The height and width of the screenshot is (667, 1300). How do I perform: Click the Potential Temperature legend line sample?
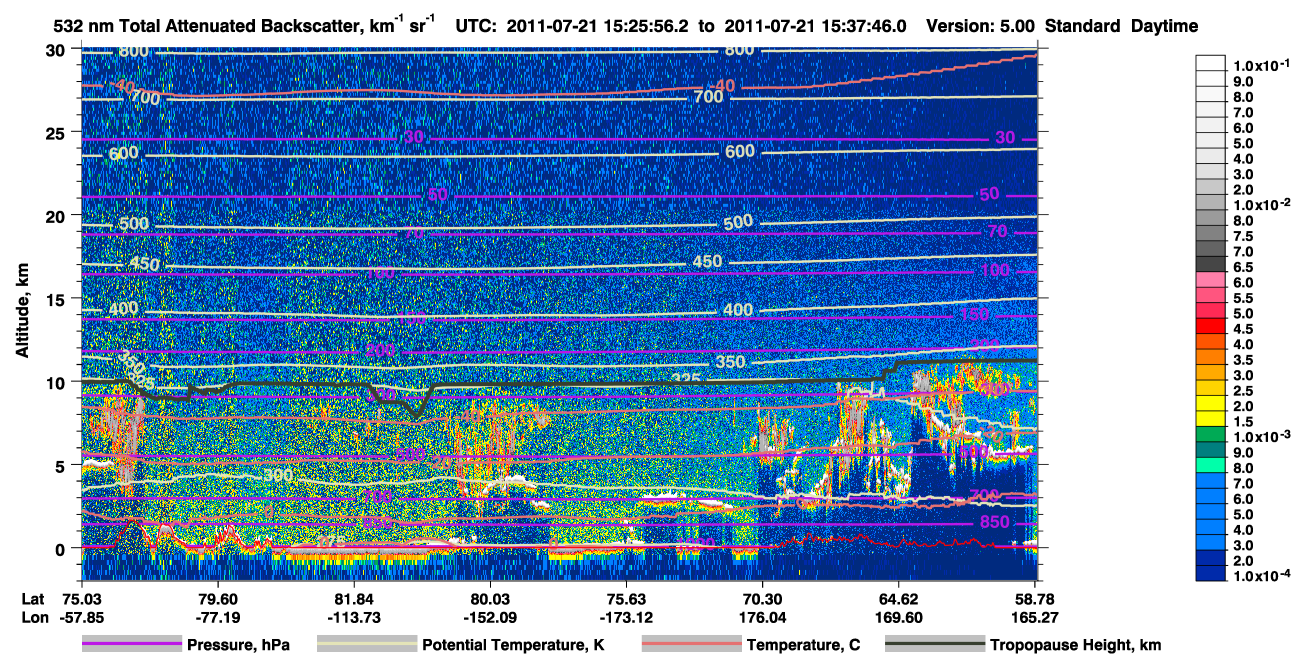click(366, 645)
